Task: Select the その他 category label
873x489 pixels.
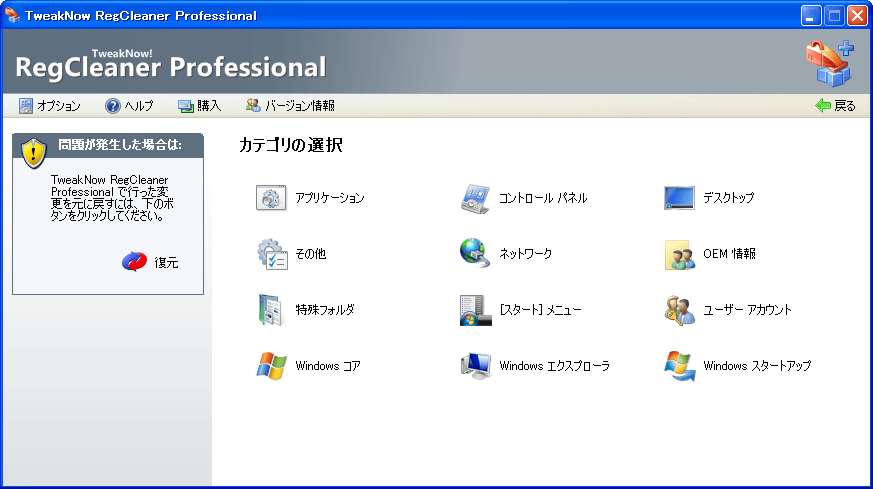Action: coord(311,253)
